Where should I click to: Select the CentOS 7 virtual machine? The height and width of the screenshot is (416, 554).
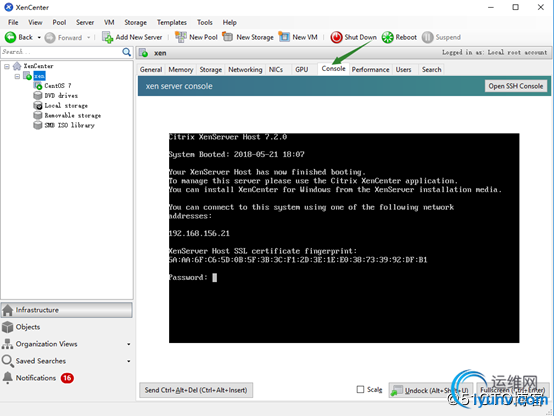click(58, 86)
